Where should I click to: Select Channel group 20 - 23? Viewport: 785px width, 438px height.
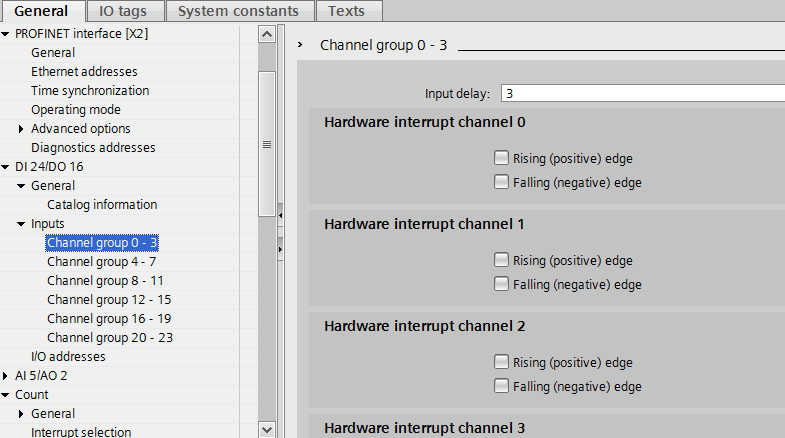[x=109, y=338]
